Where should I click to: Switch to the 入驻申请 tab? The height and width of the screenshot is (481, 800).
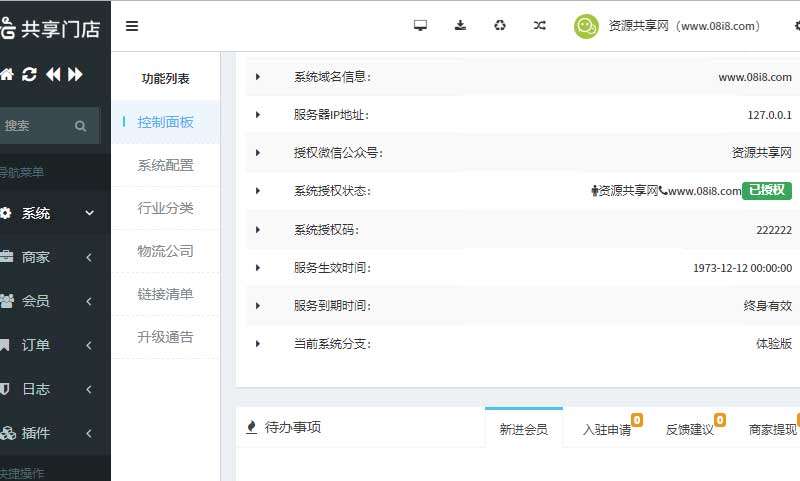[x=607, y=429]
